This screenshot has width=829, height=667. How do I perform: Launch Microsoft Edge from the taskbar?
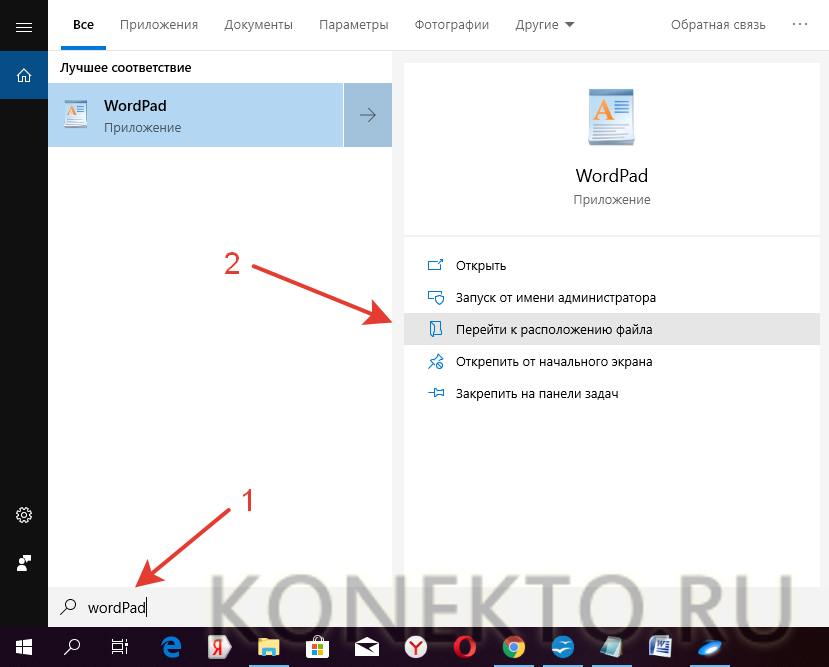point(171,647)
